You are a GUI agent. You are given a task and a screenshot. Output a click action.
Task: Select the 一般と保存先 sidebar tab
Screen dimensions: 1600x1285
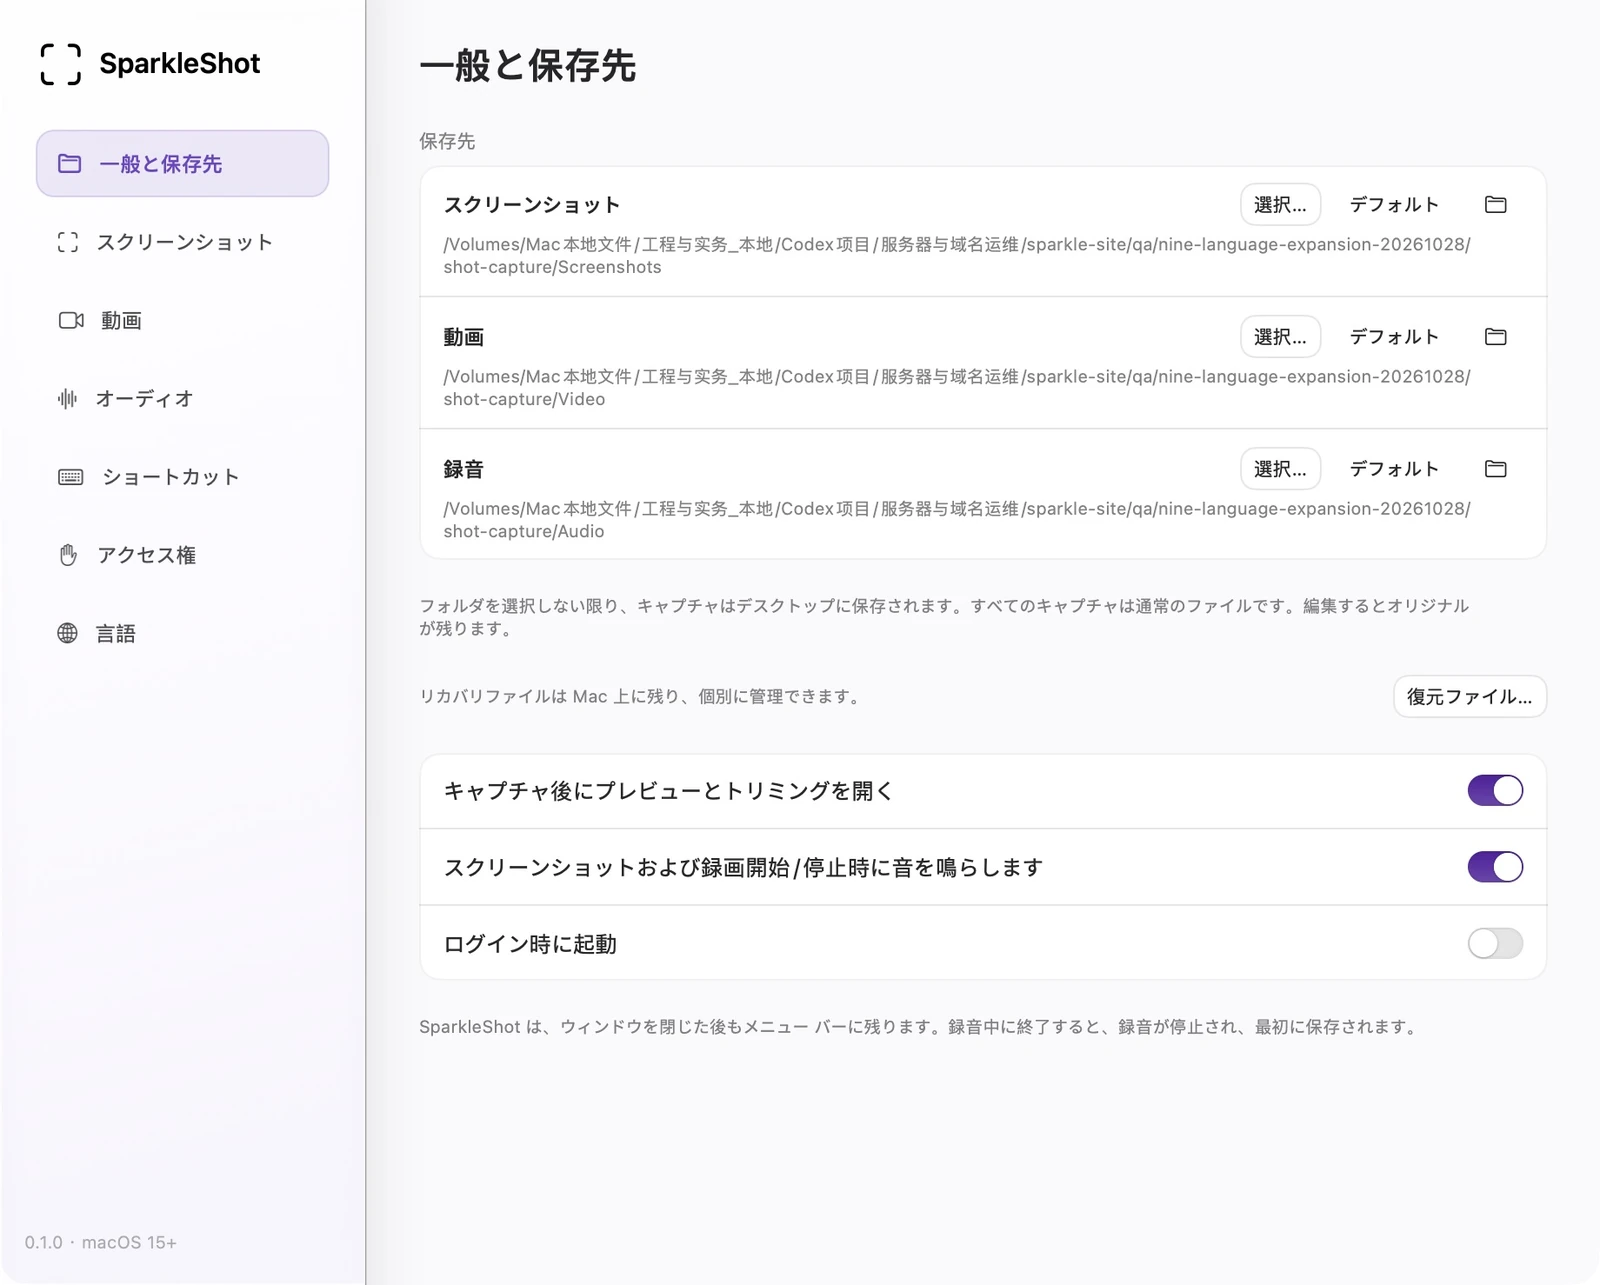point(183,164)
